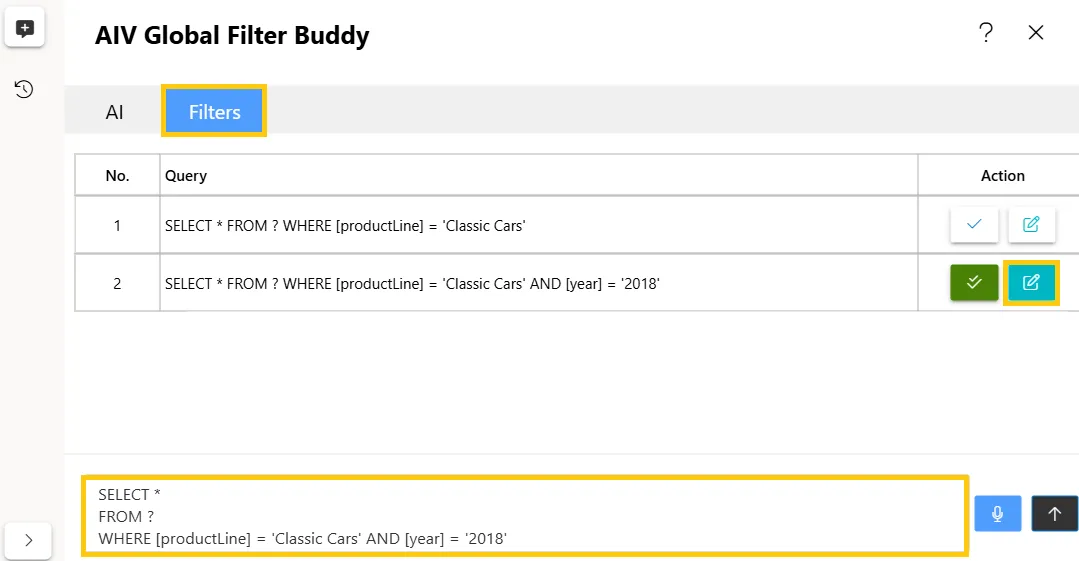
Task: Close the AIV Global Filter Buddy panel
Action: [1036, 32]
